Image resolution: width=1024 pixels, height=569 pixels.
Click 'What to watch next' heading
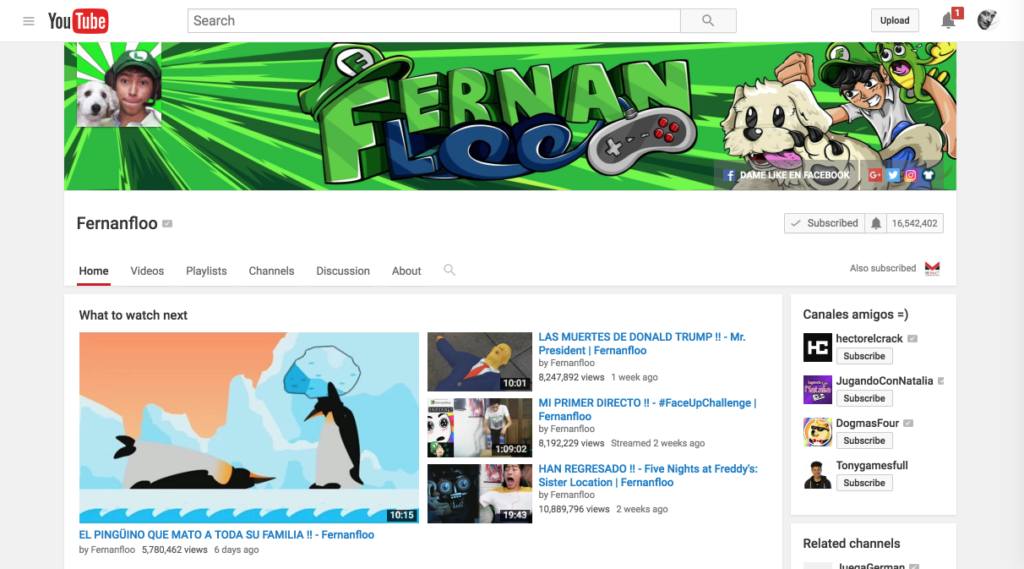click(133, 316)
